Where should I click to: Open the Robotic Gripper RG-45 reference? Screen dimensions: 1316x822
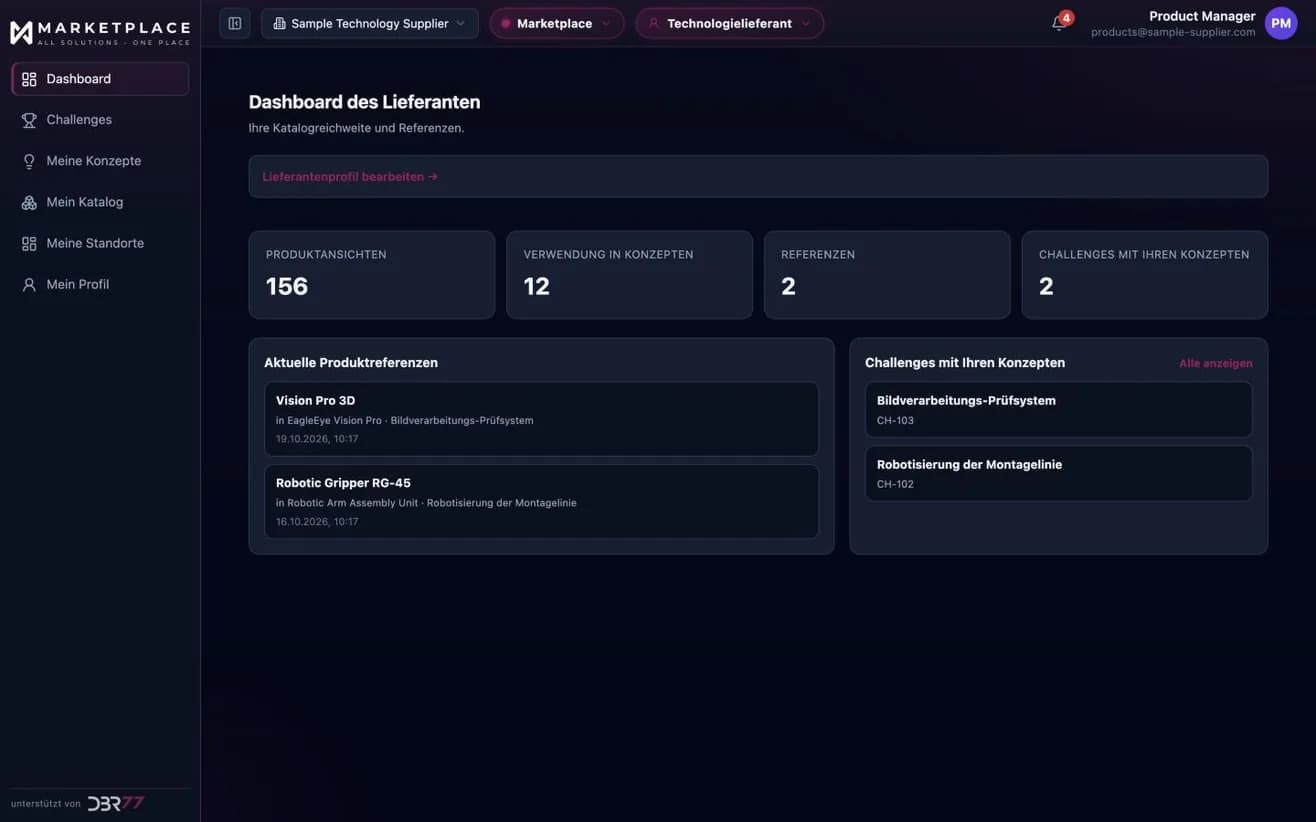(541, 502)
